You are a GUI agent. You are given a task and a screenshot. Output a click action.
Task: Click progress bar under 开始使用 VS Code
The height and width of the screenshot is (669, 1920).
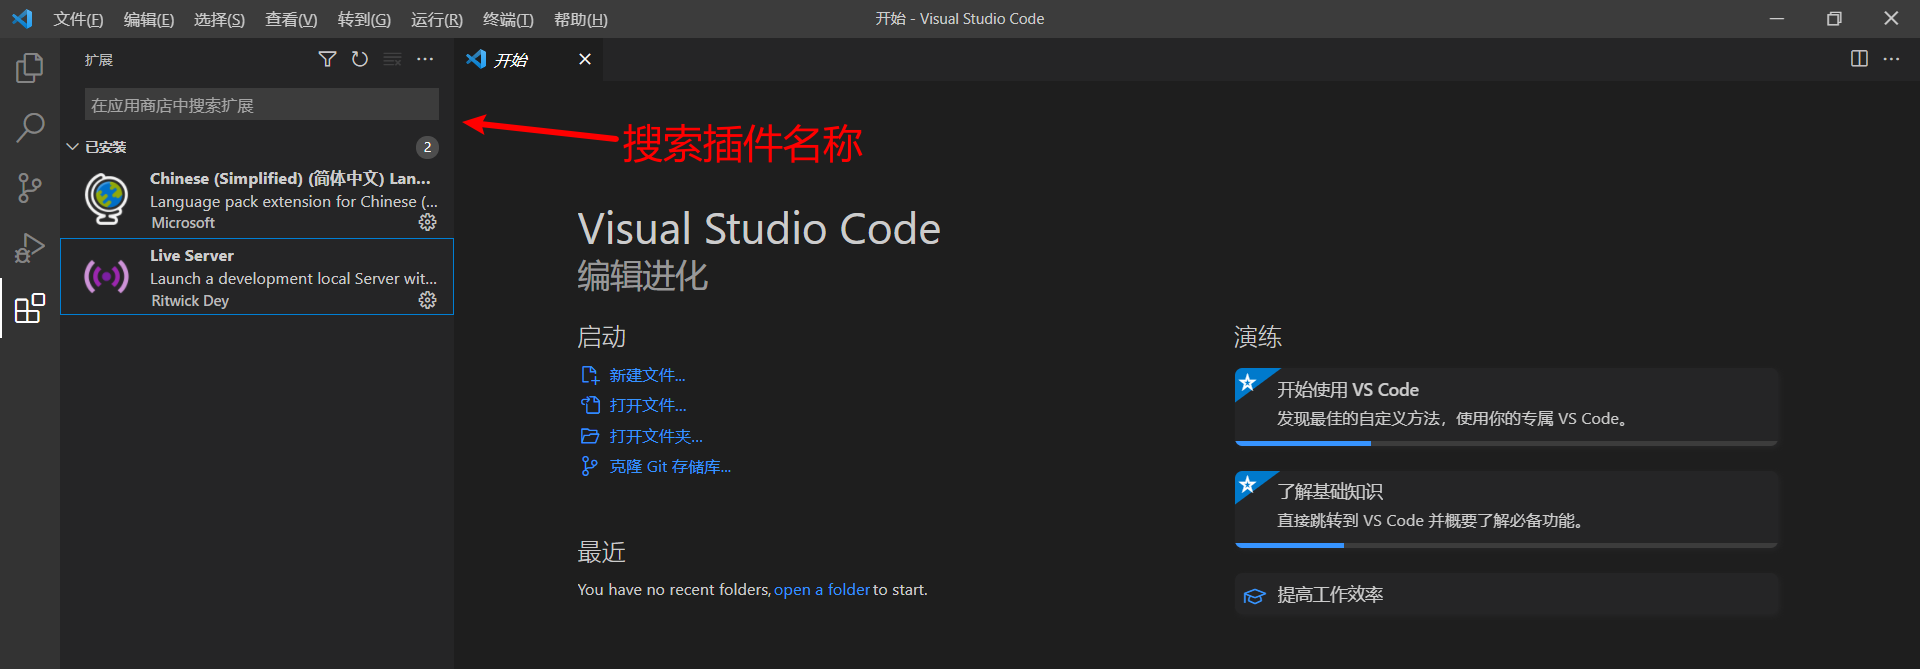1506,443
